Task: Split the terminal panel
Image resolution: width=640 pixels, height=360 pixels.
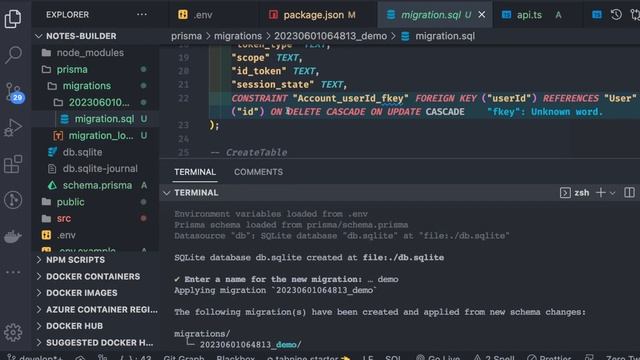Action: (629, 192)
